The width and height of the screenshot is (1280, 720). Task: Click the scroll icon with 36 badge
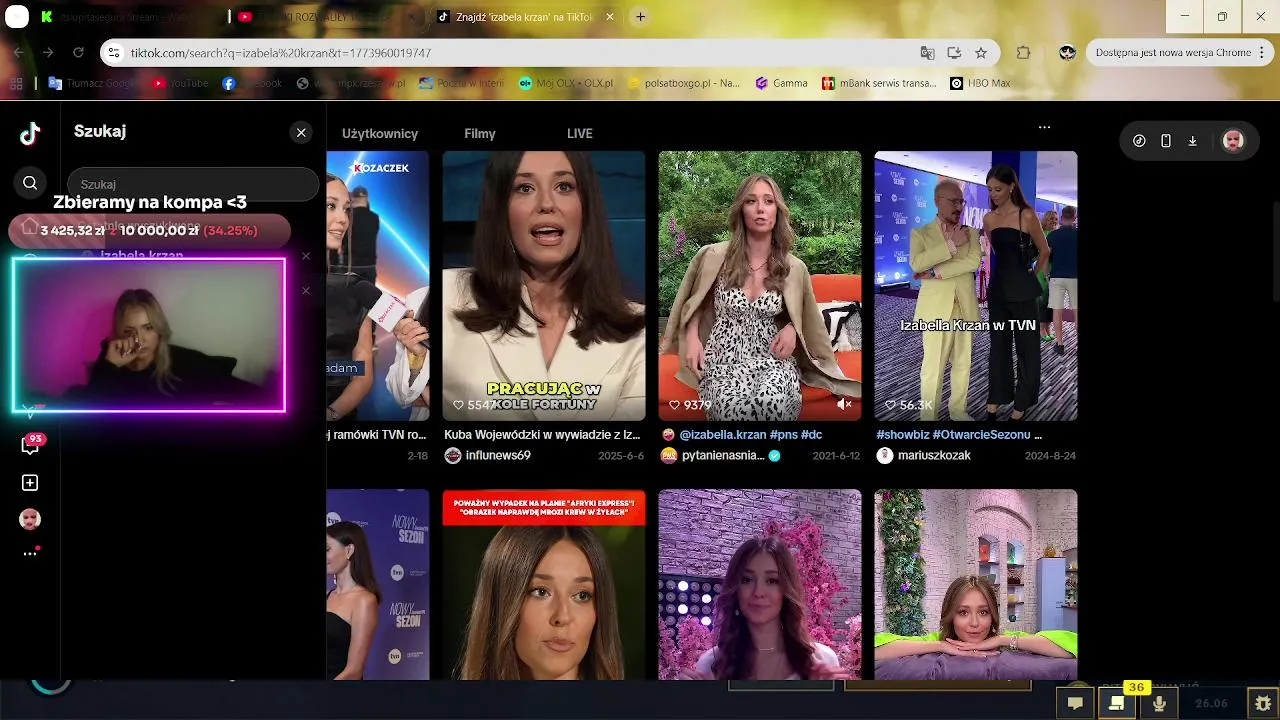1117,704
